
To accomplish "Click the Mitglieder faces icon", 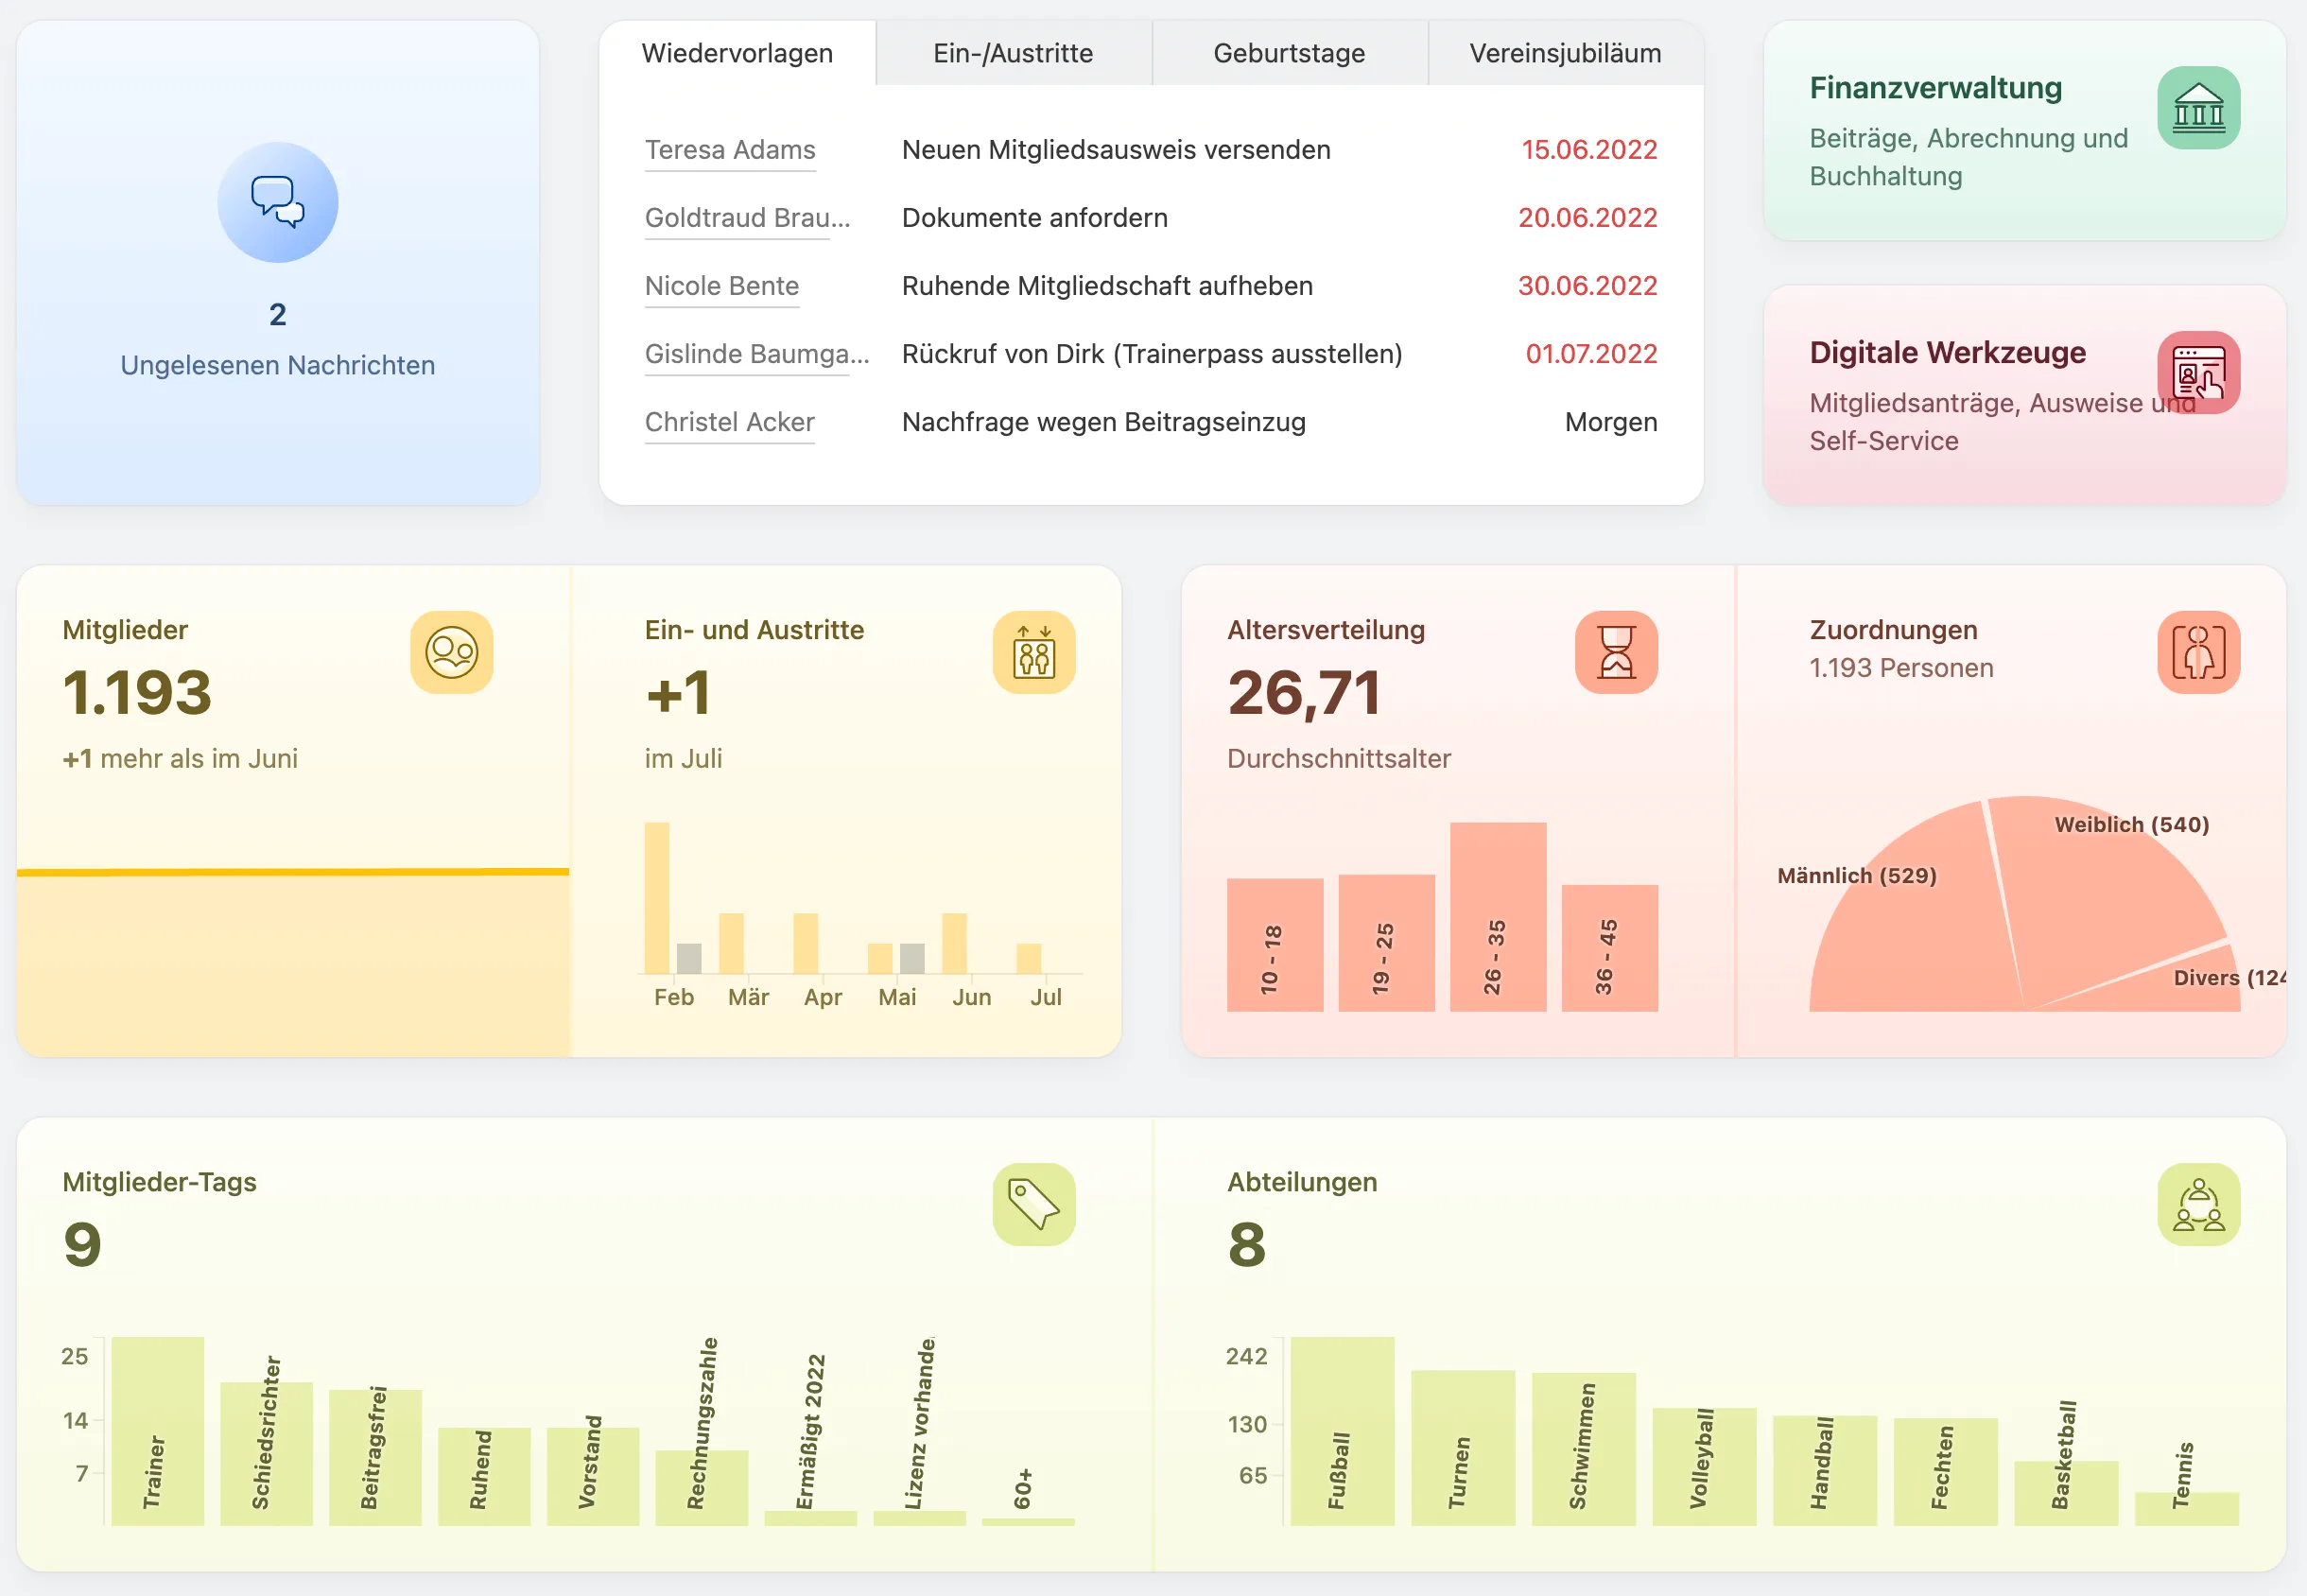I will click(x=451, y=652).
